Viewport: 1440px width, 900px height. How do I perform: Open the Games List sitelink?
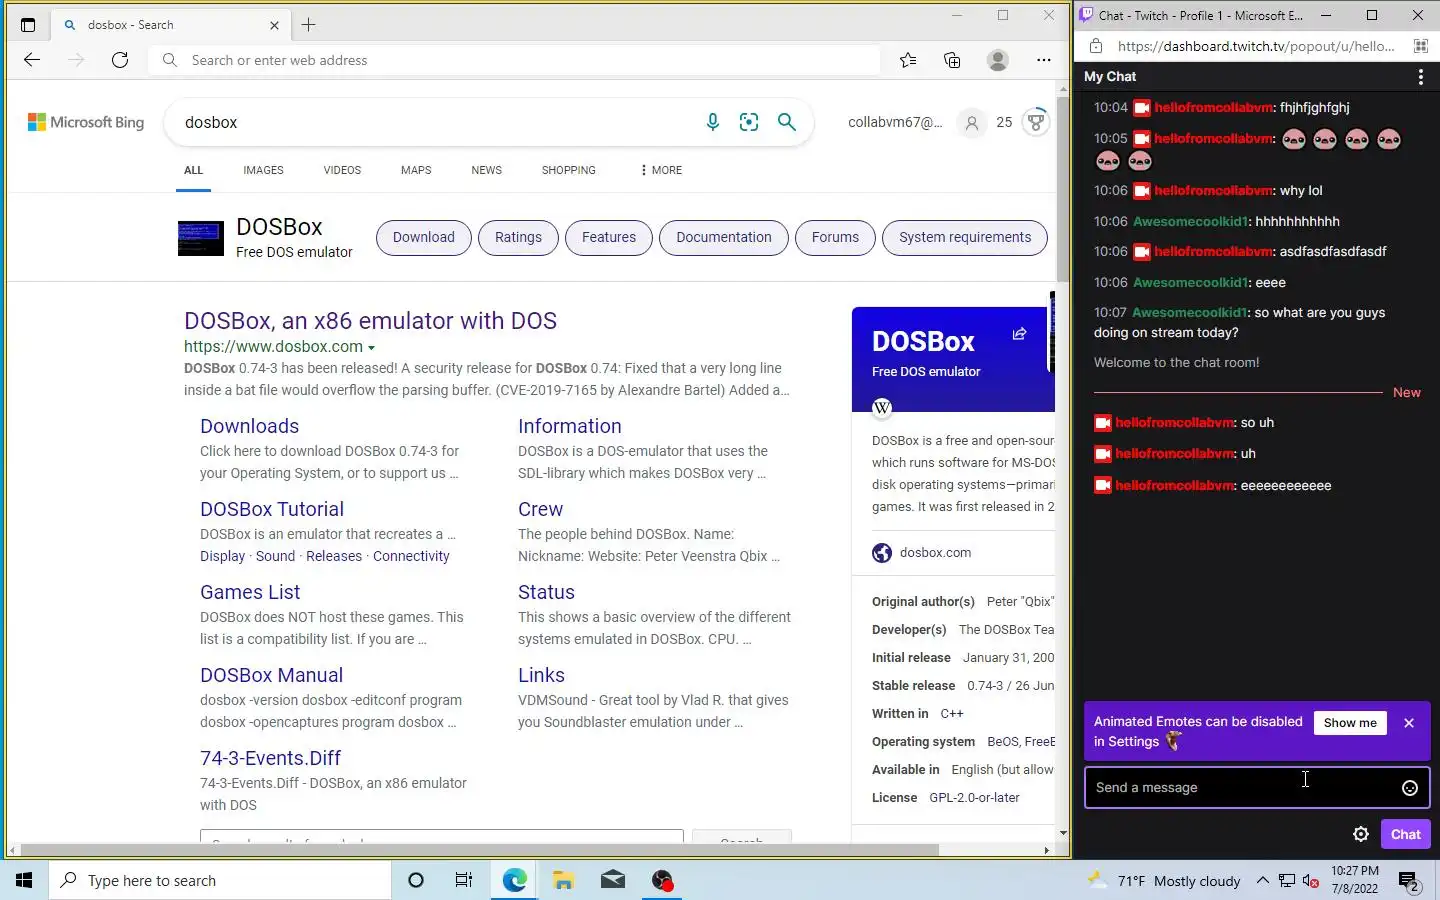coord(250,592)
